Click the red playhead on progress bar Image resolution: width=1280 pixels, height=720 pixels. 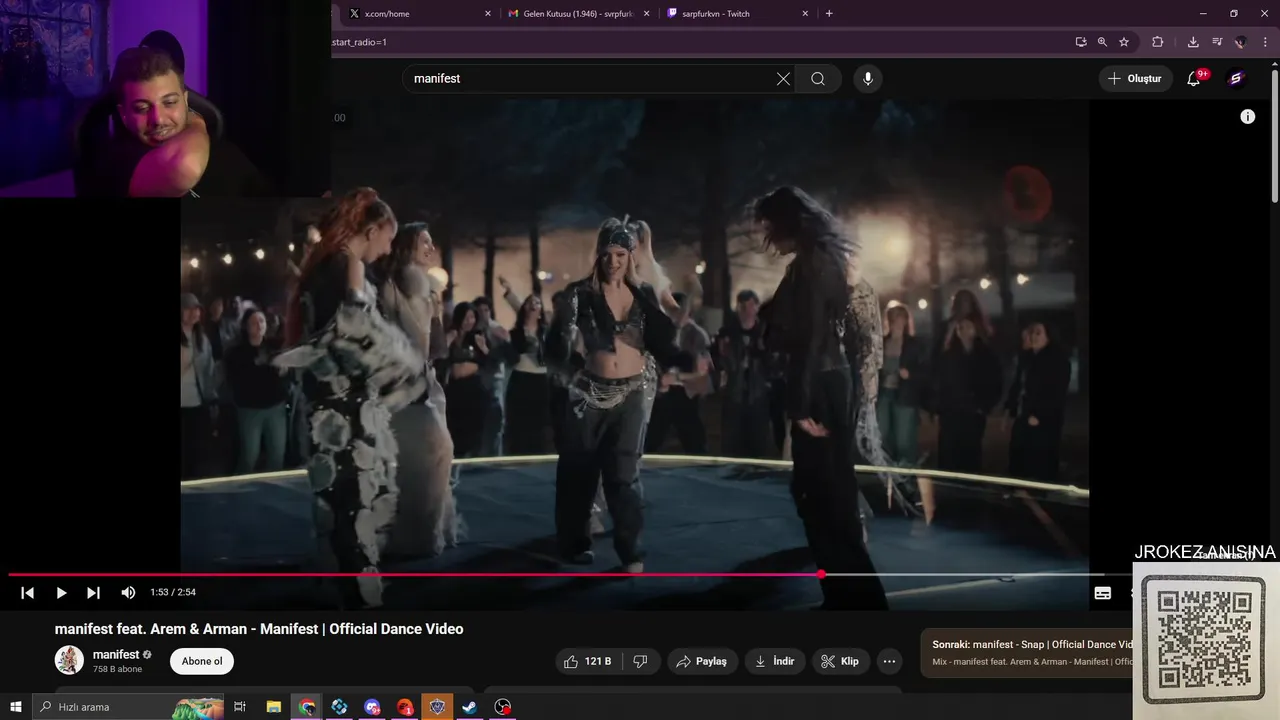pos(821,575)
